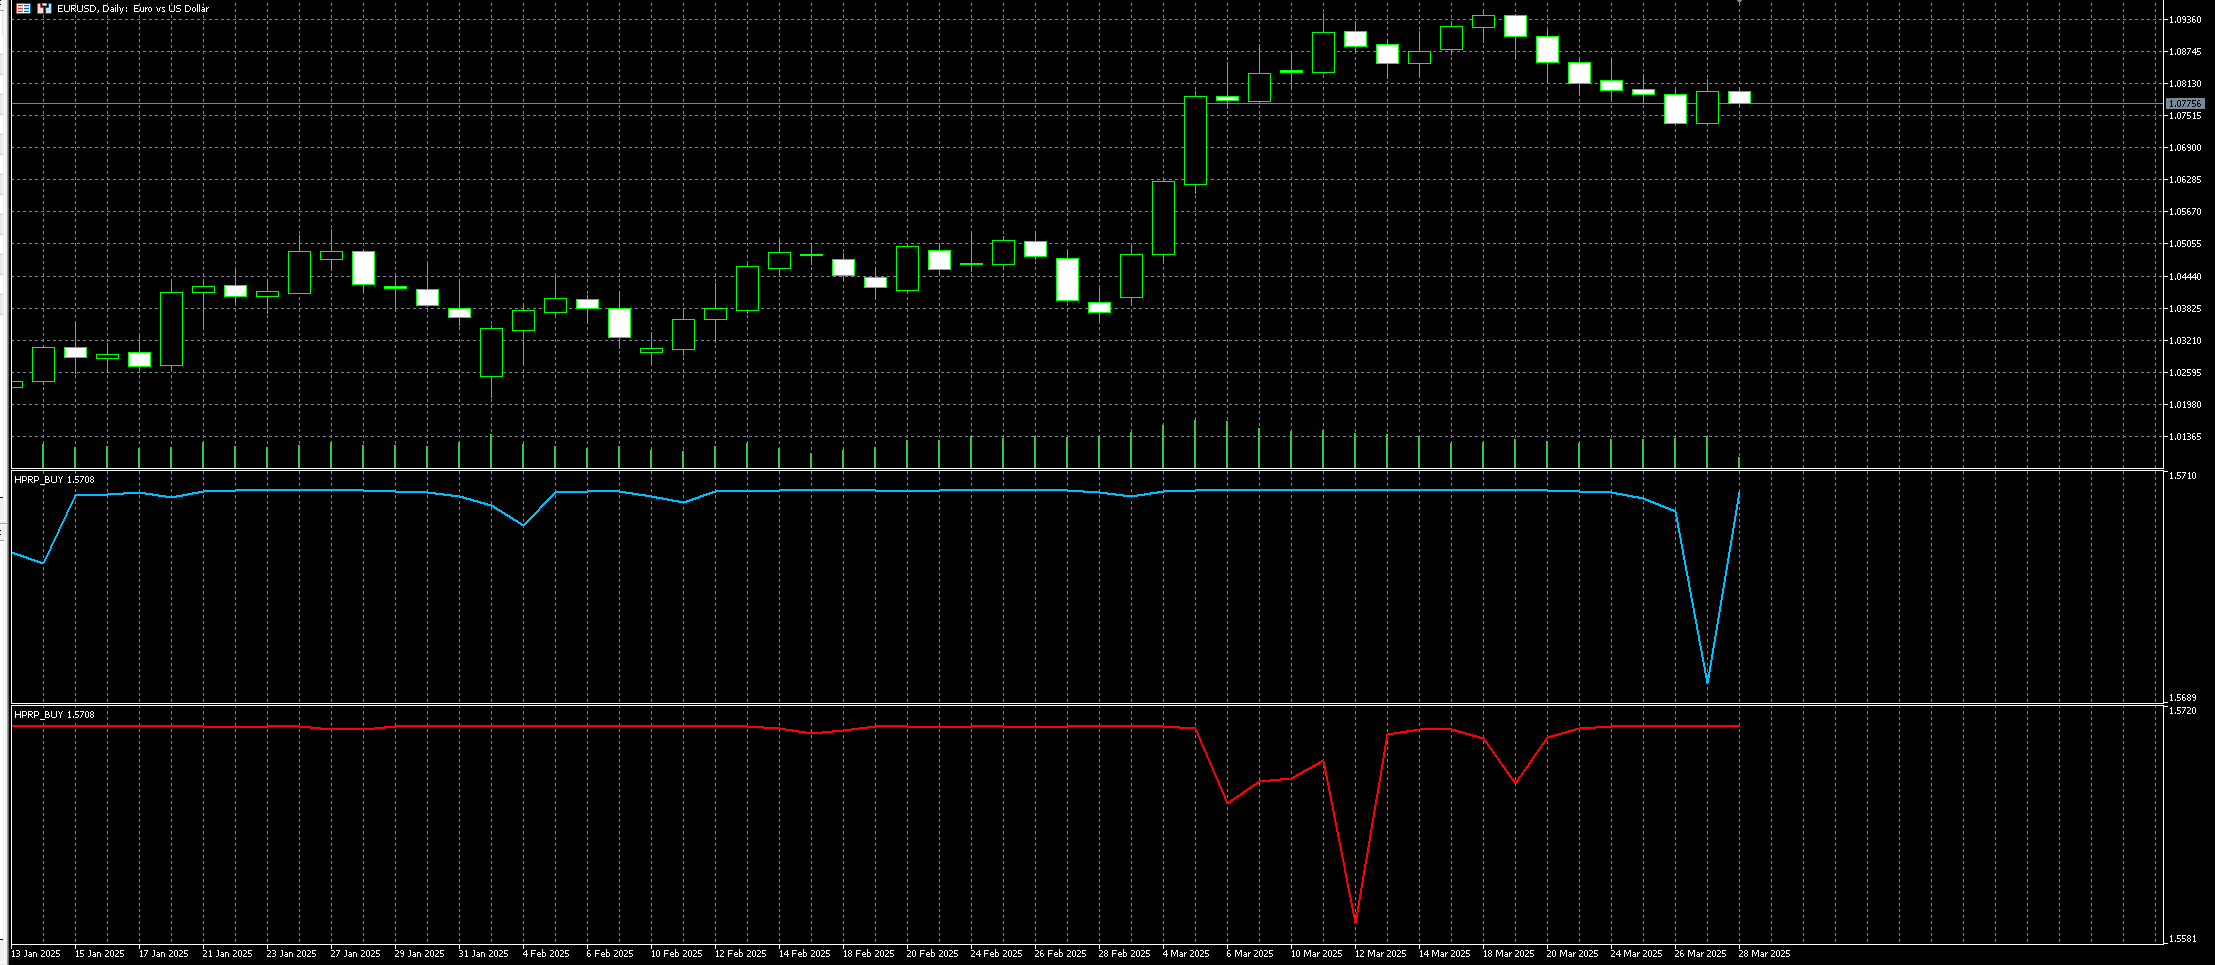The width and height of the screenshot is (2215, 965).
Task: Click the 23 Jan 2025 date label
Action: (x=292, y=954)
